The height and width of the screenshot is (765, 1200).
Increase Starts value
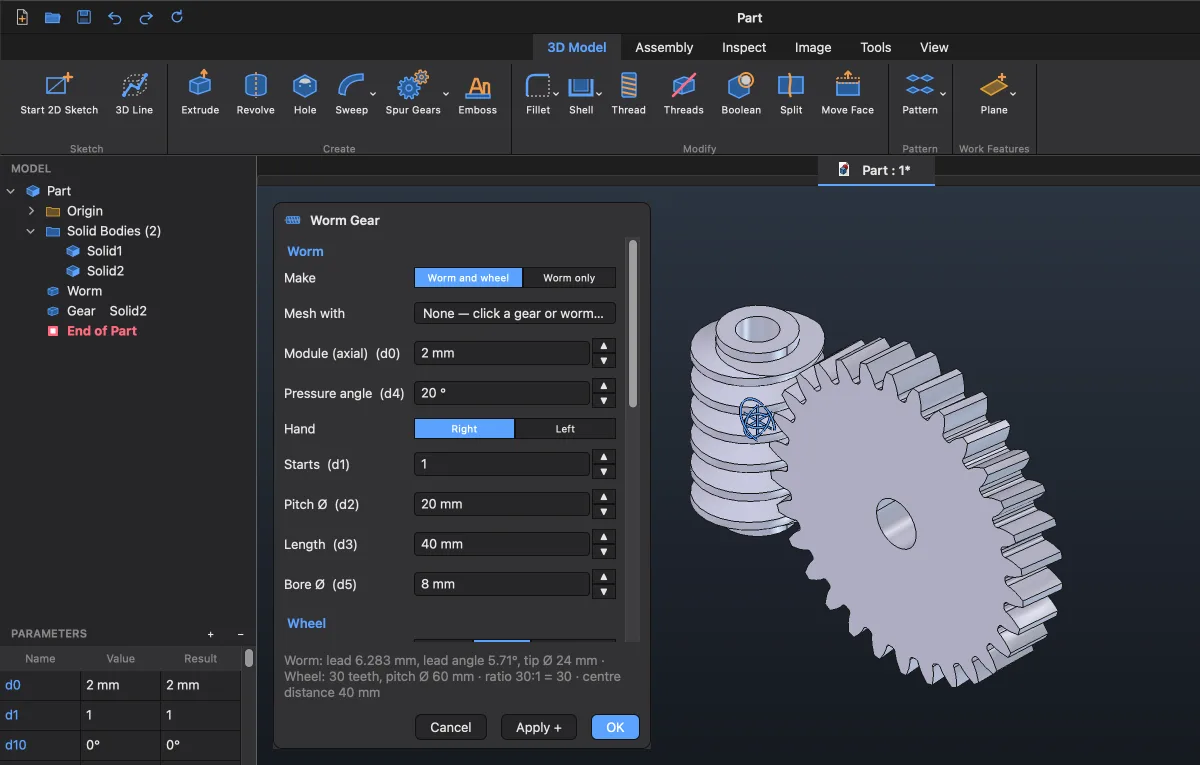pos(603,457)
